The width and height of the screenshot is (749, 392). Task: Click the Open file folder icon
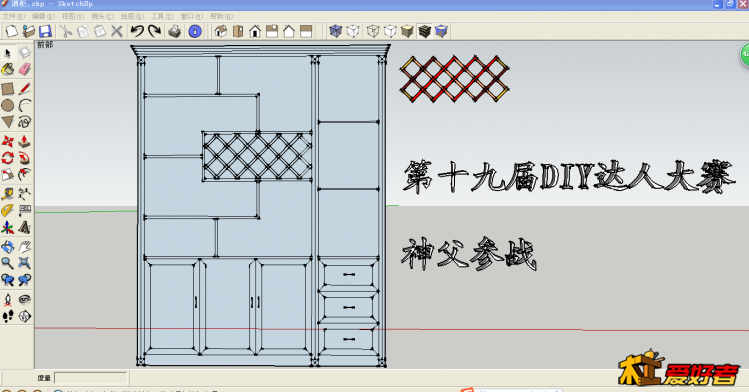pos(28,32)
